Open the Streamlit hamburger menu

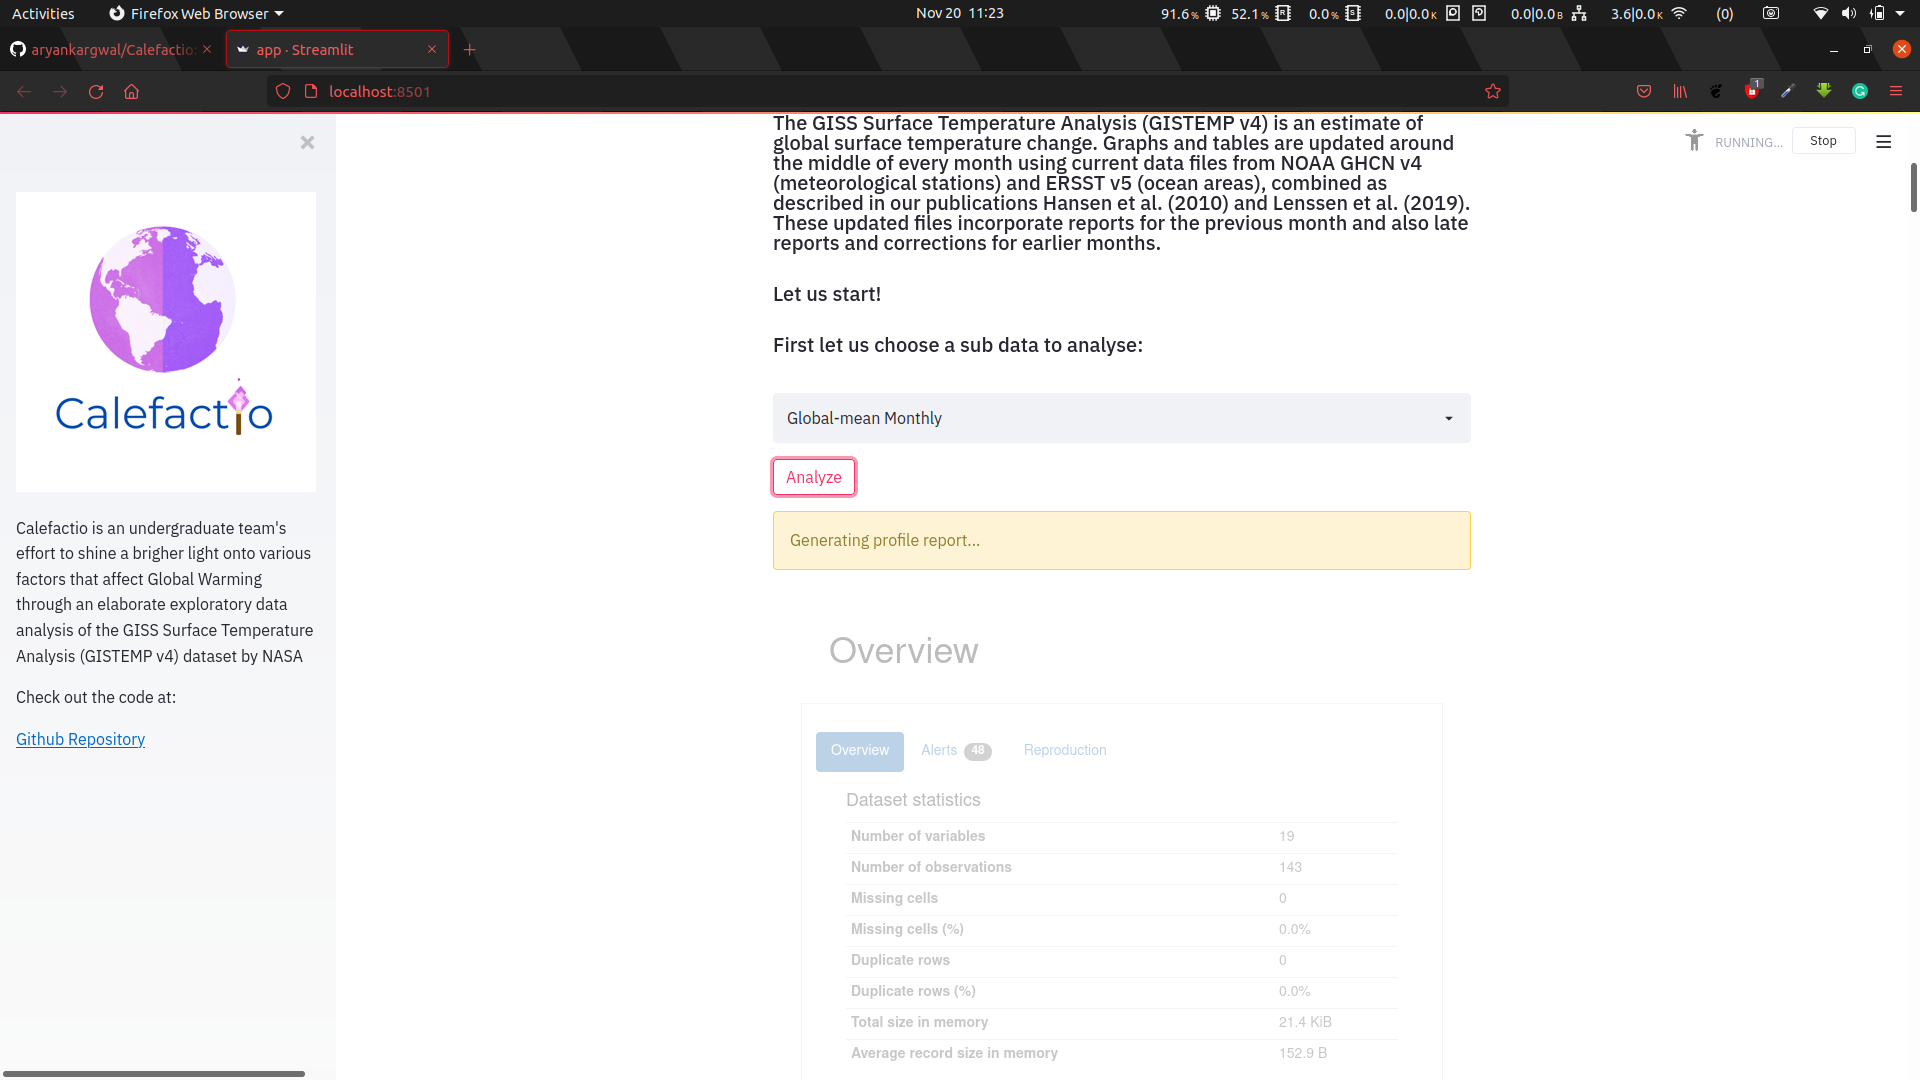pyautogui.click(x=1883, y=142)
